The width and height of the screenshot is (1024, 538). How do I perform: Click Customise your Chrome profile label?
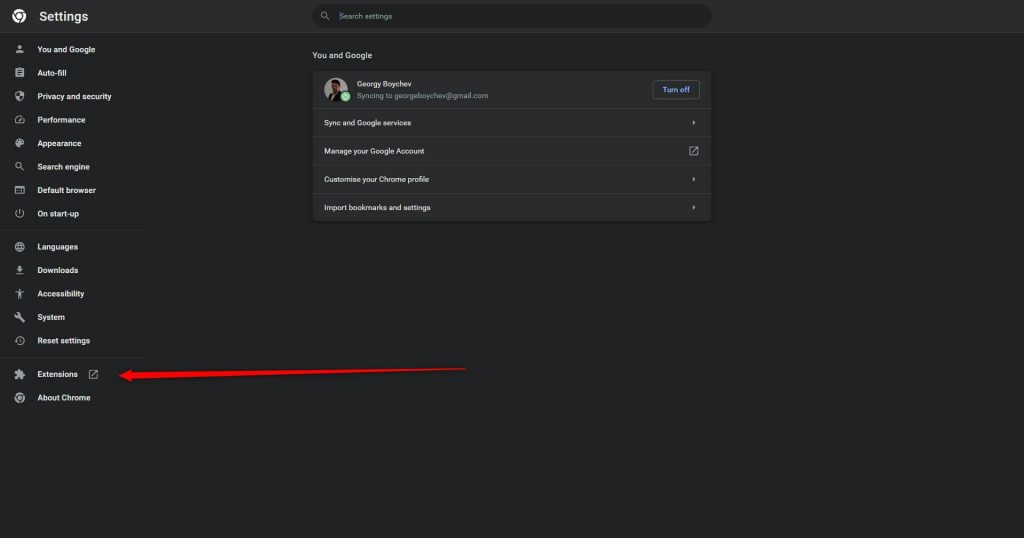[376, 179]
